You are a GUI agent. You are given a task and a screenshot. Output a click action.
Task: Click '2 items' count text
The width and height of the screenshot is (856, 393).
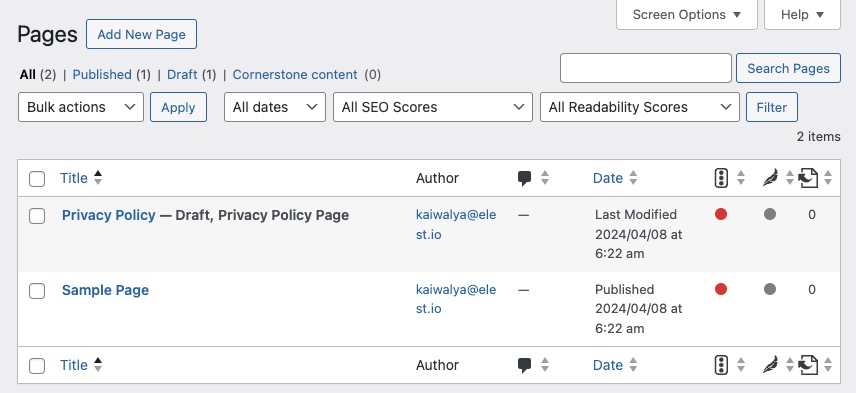click(x=818, y=136)
